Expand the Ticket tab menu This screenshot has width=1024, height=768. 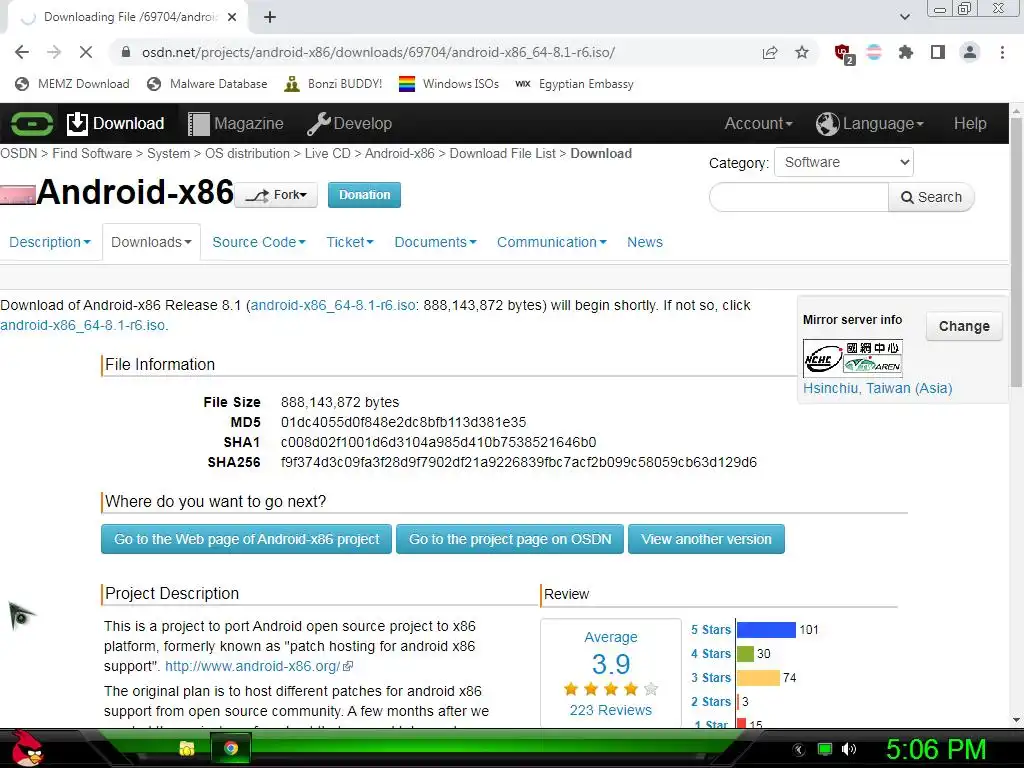349,242
